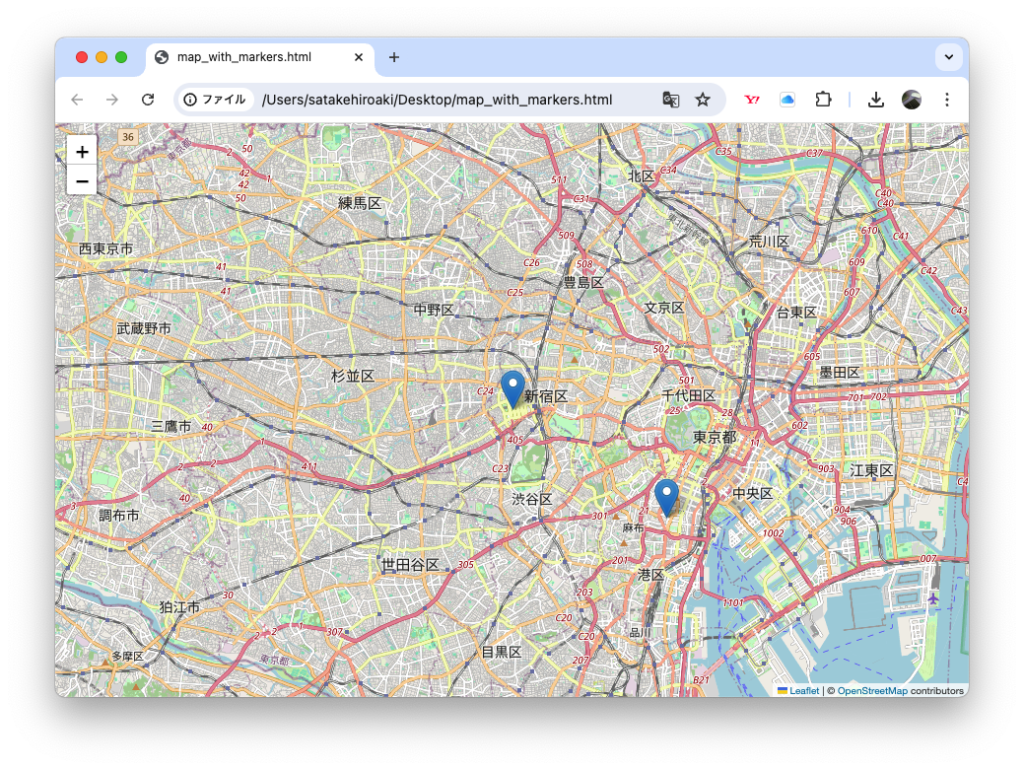Click the map marker near Shinjuku
This screenshot has height=770, width=1024.
click(x=513, y=388)
